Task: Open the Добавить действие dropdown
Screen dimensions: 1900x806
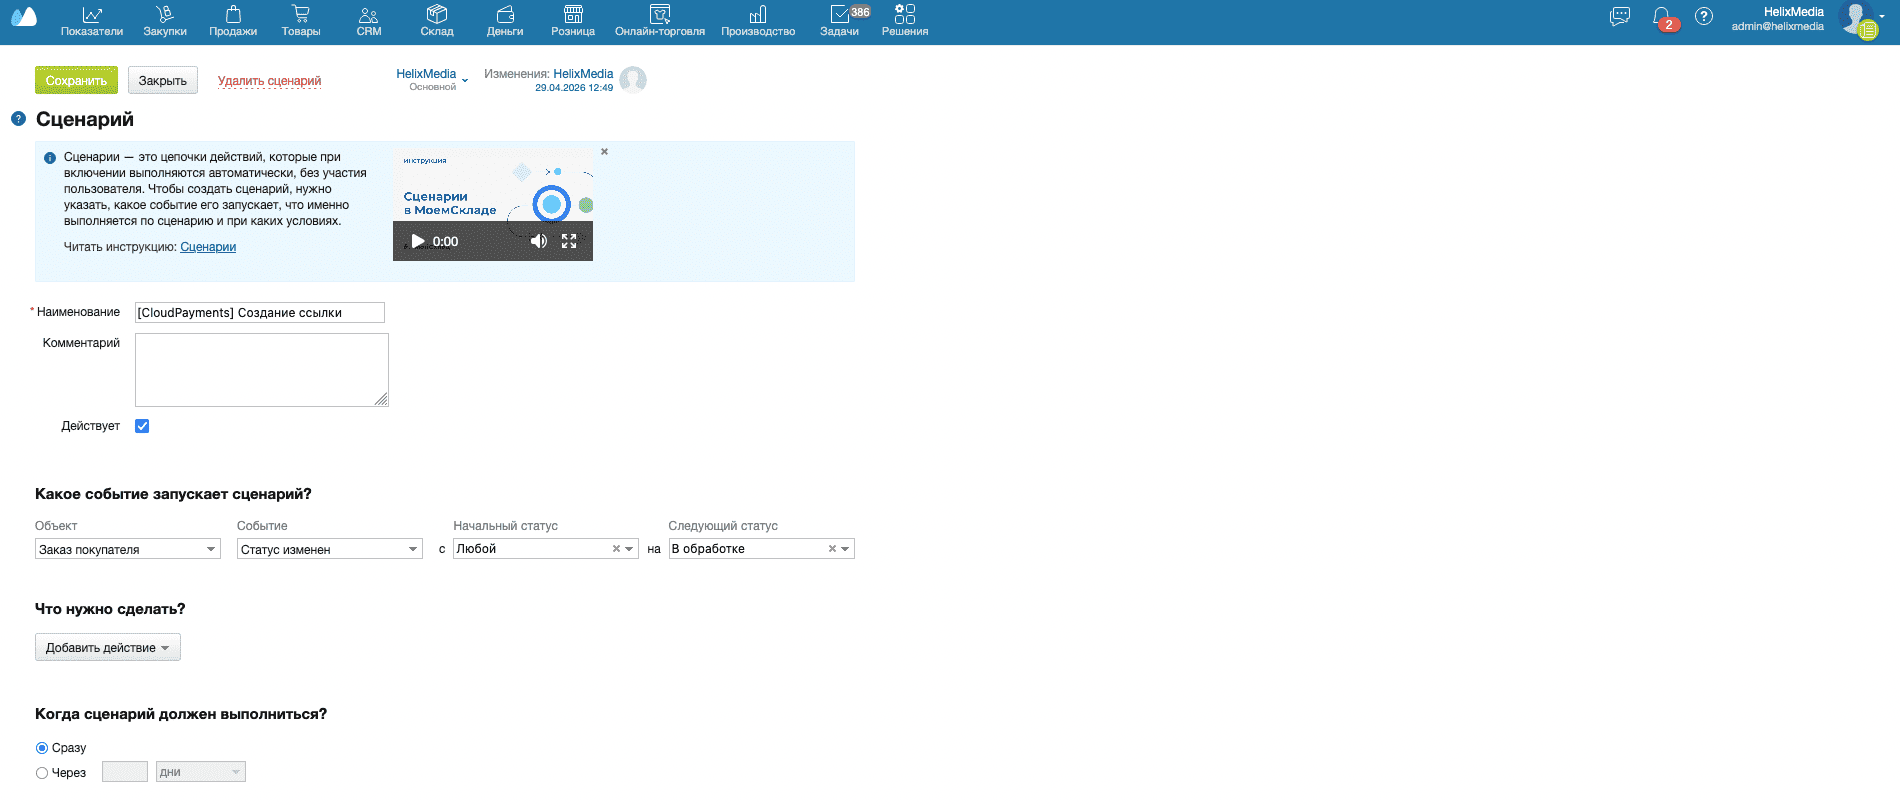Action: coord(108,647)
